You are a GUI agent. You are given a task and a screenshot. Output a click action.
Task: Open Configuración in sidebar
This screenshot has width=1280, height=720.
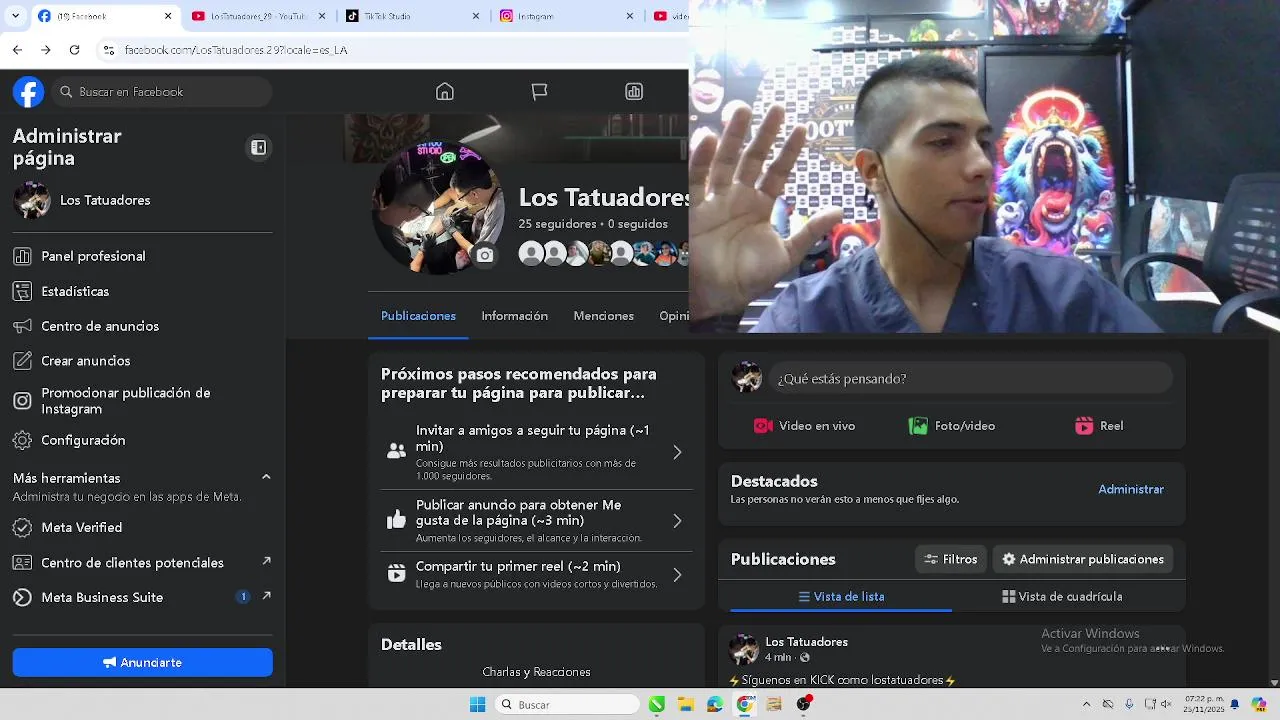[x=140, y=440]
